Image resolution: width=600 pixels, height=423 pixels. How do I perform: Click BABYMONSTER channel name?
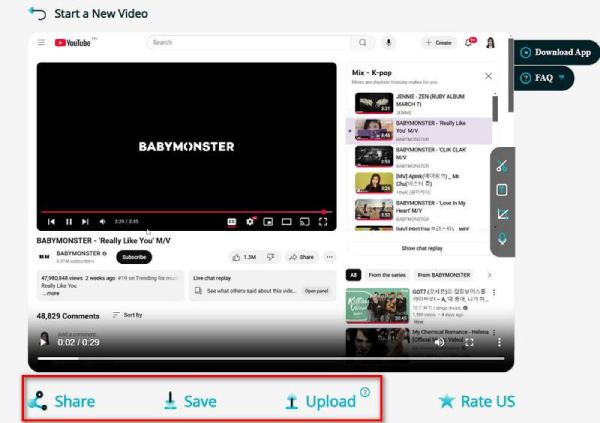[x=78, y=253]
